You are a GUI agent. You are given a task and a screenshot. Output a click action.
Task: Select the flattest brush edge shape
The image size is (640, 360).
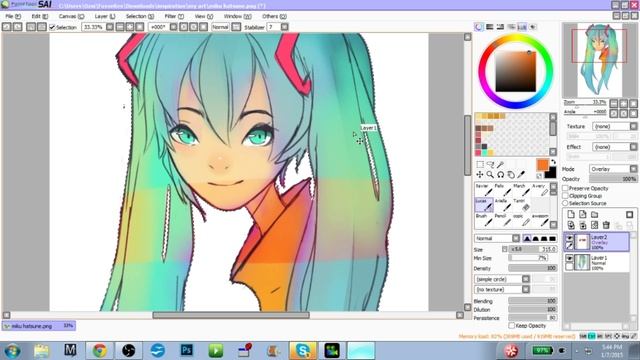[x=552, y=238]
